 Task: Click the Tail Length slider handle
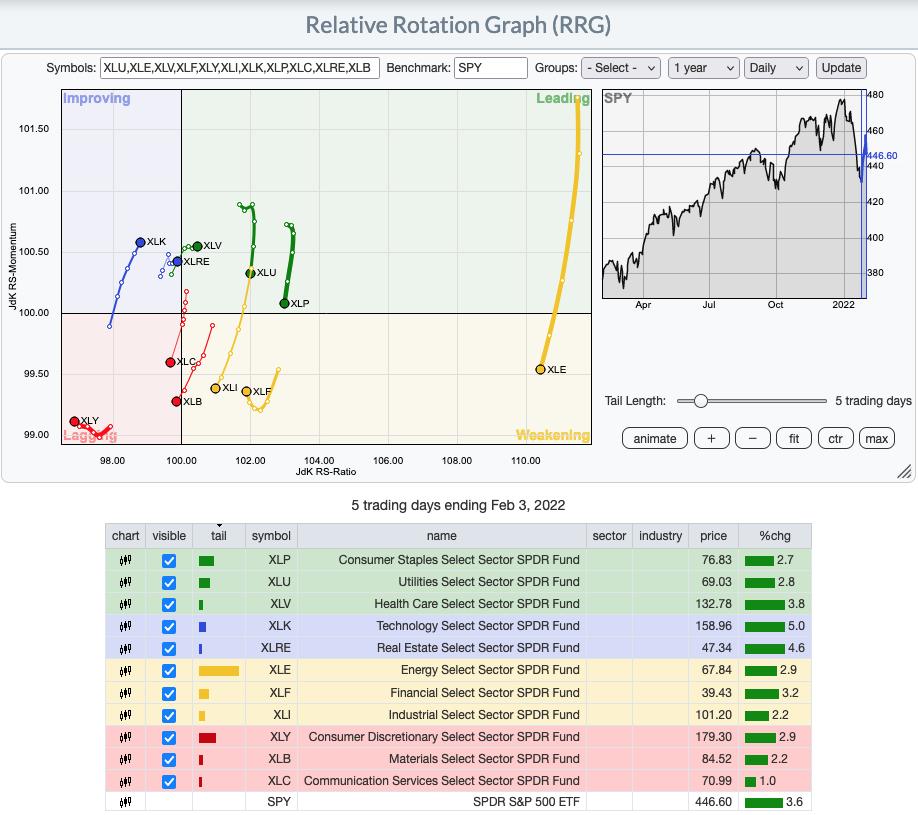click(701, 401)
